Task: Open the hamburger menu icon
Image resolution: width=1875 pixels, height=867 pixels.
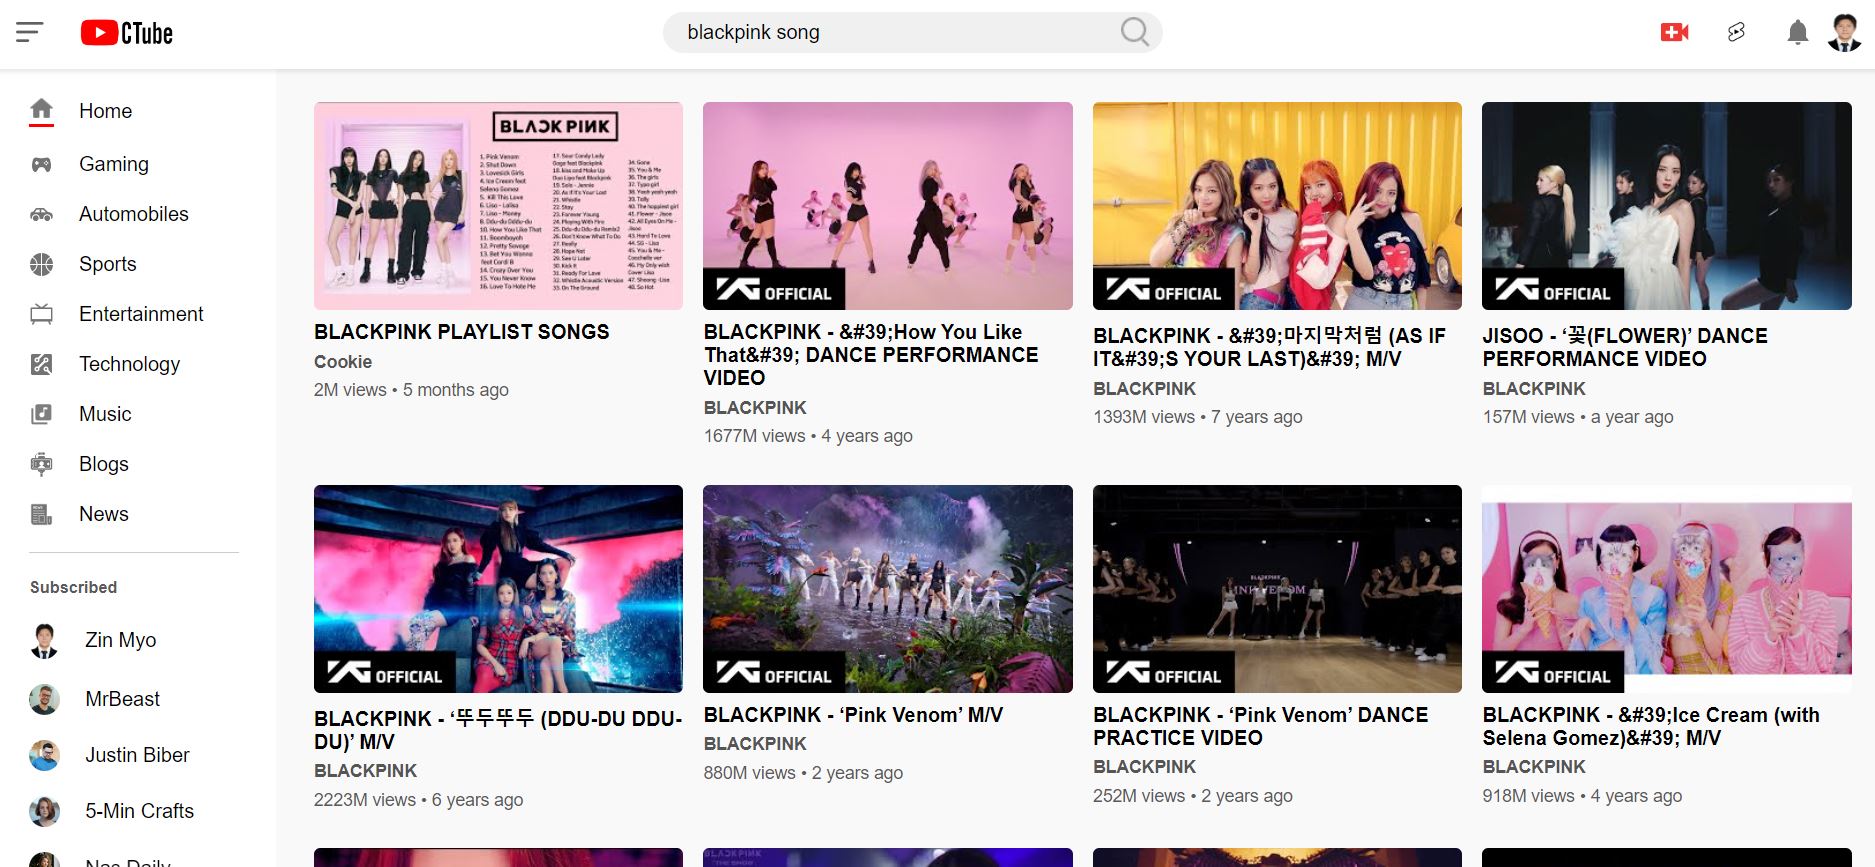Action: click(x=30, y=33)
